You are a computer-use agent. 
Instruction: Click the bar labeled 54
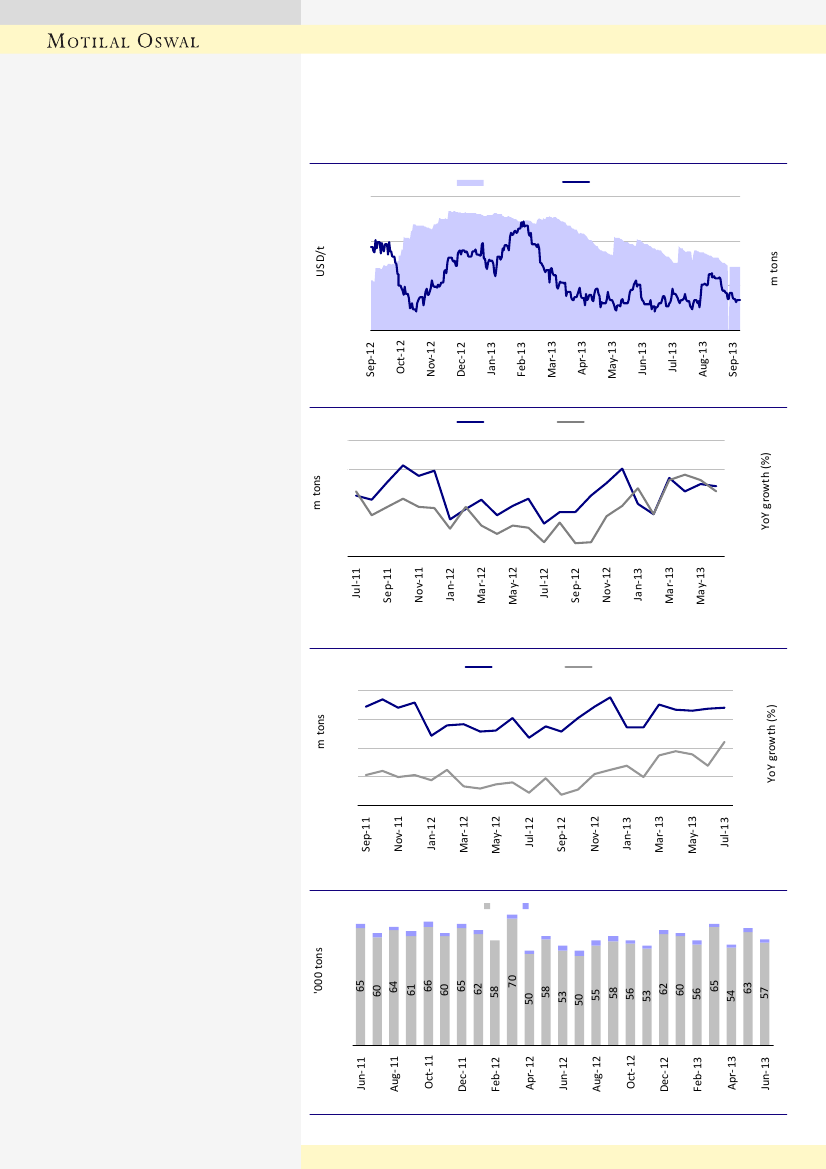coord(731,995)
